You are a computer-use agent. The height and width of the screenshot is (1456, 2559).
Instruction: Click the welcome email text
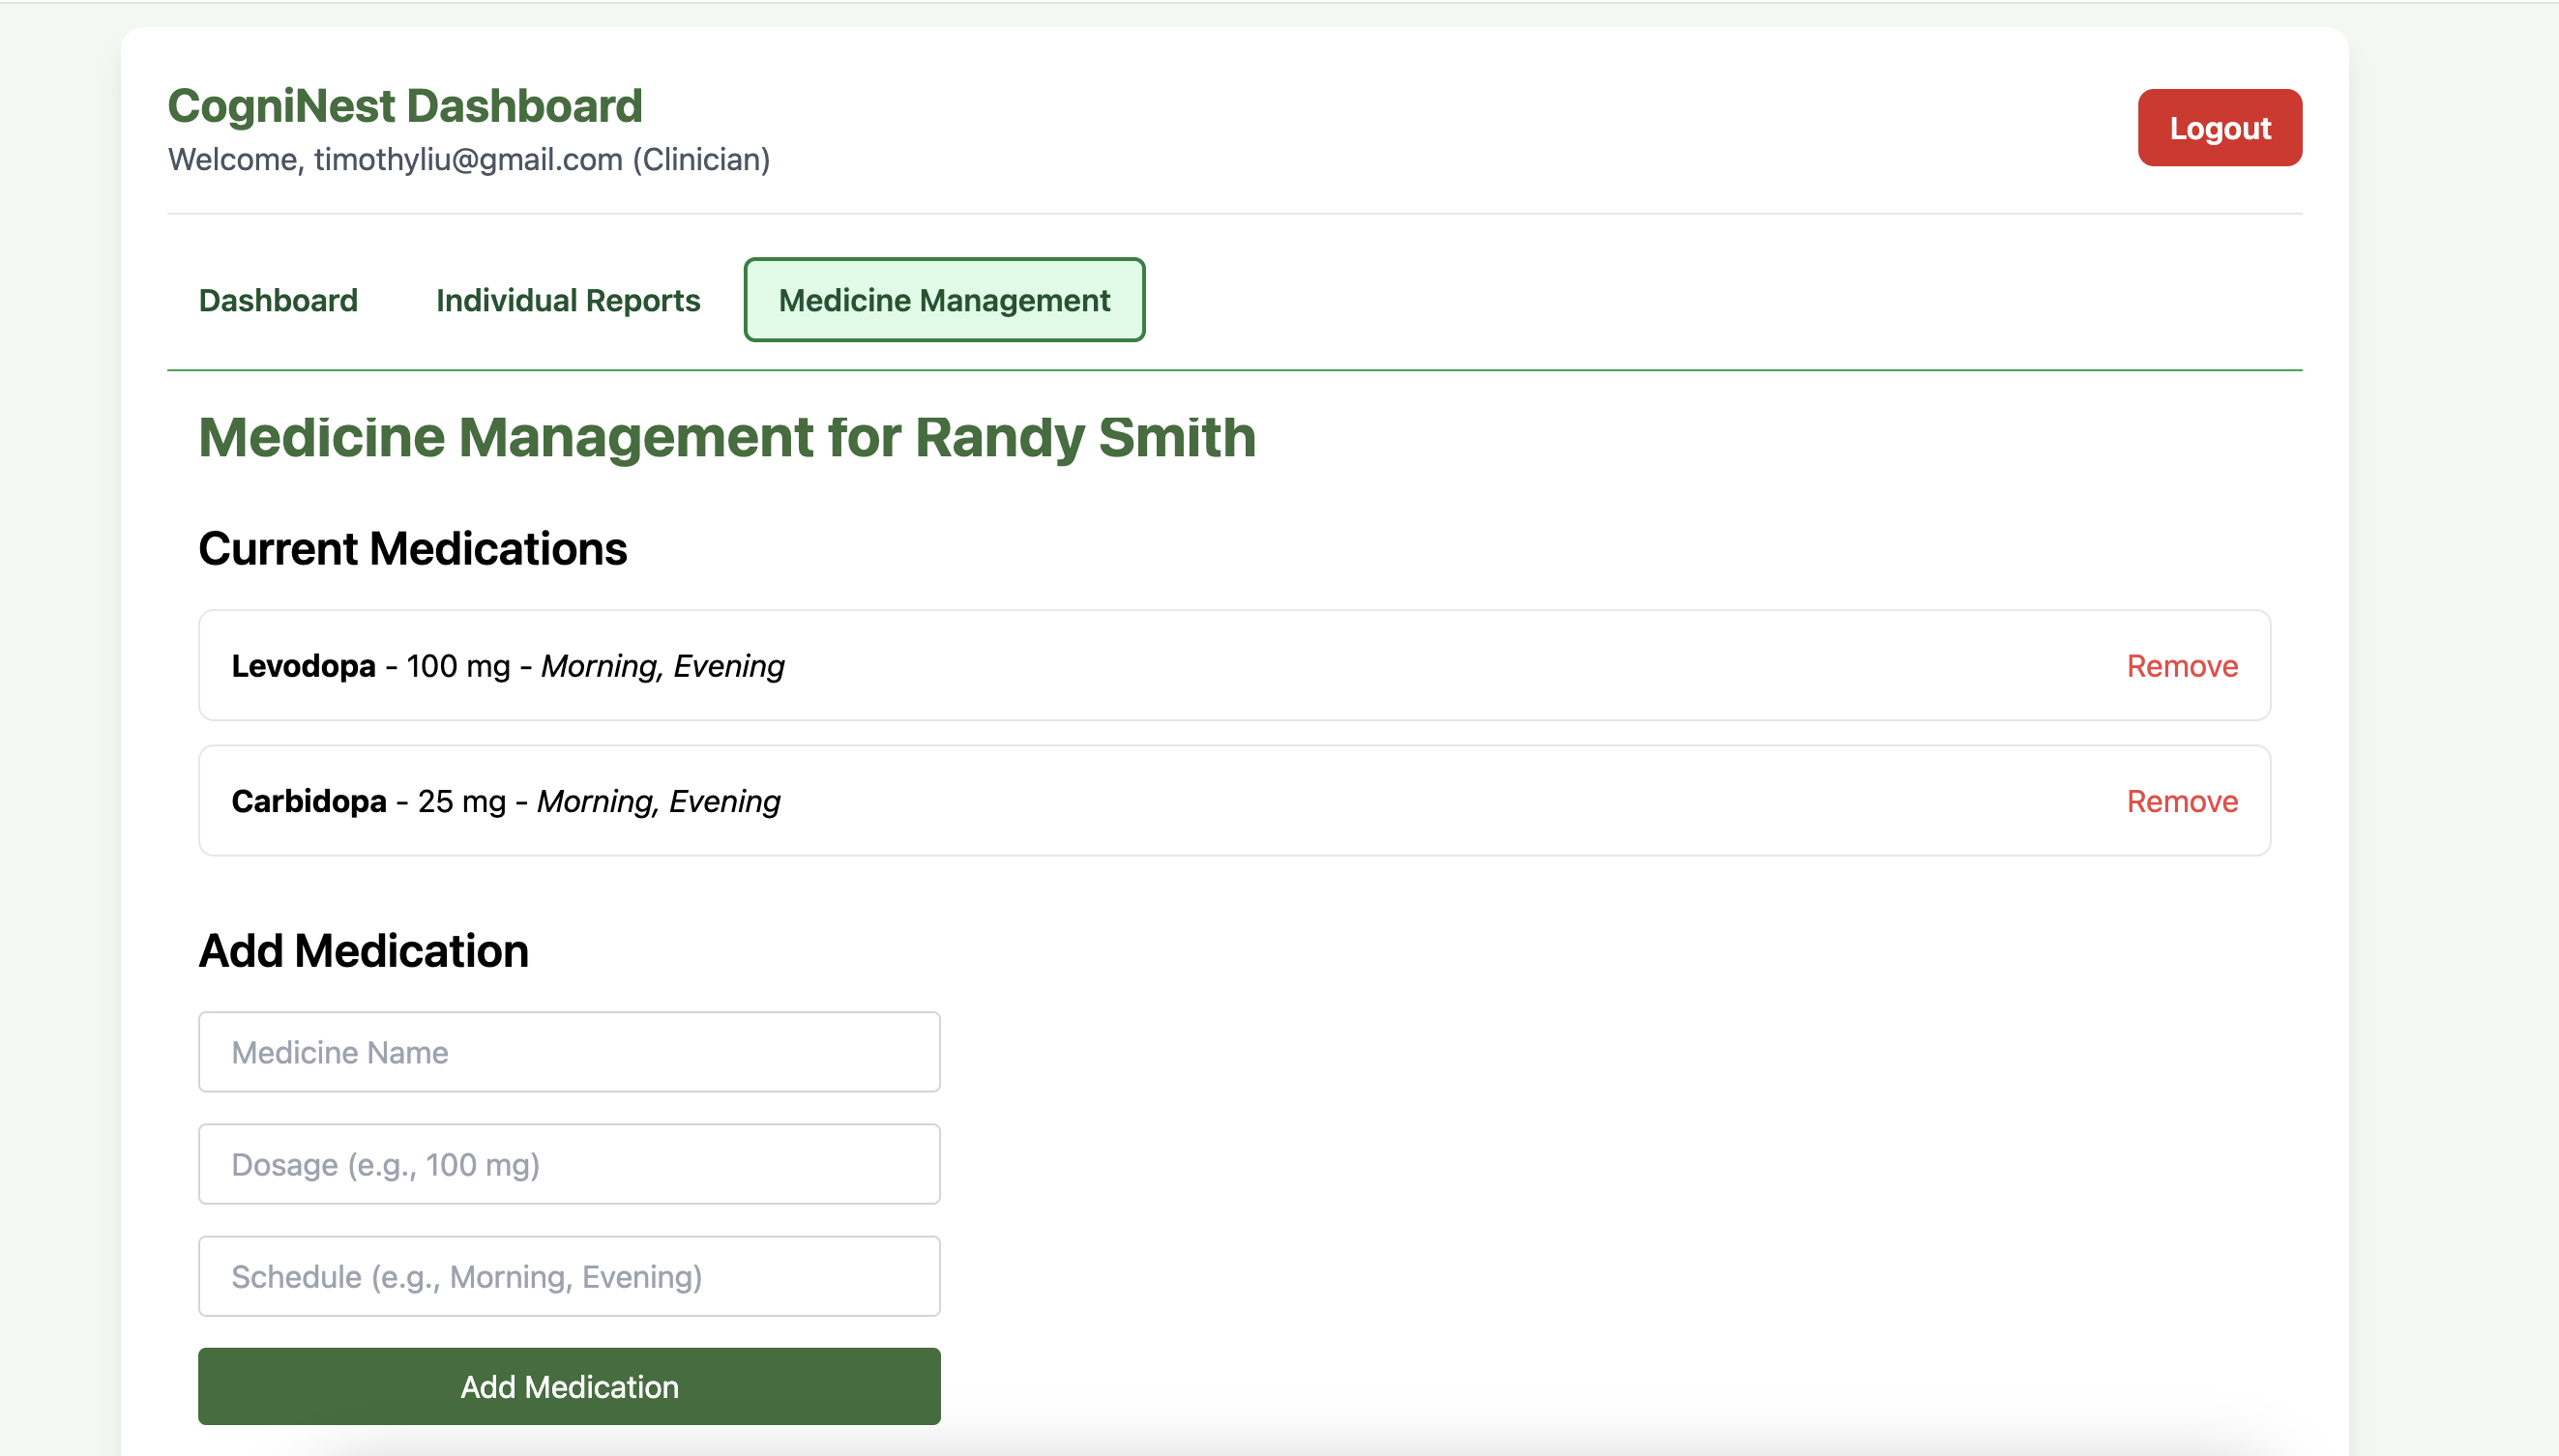(468, 160)
